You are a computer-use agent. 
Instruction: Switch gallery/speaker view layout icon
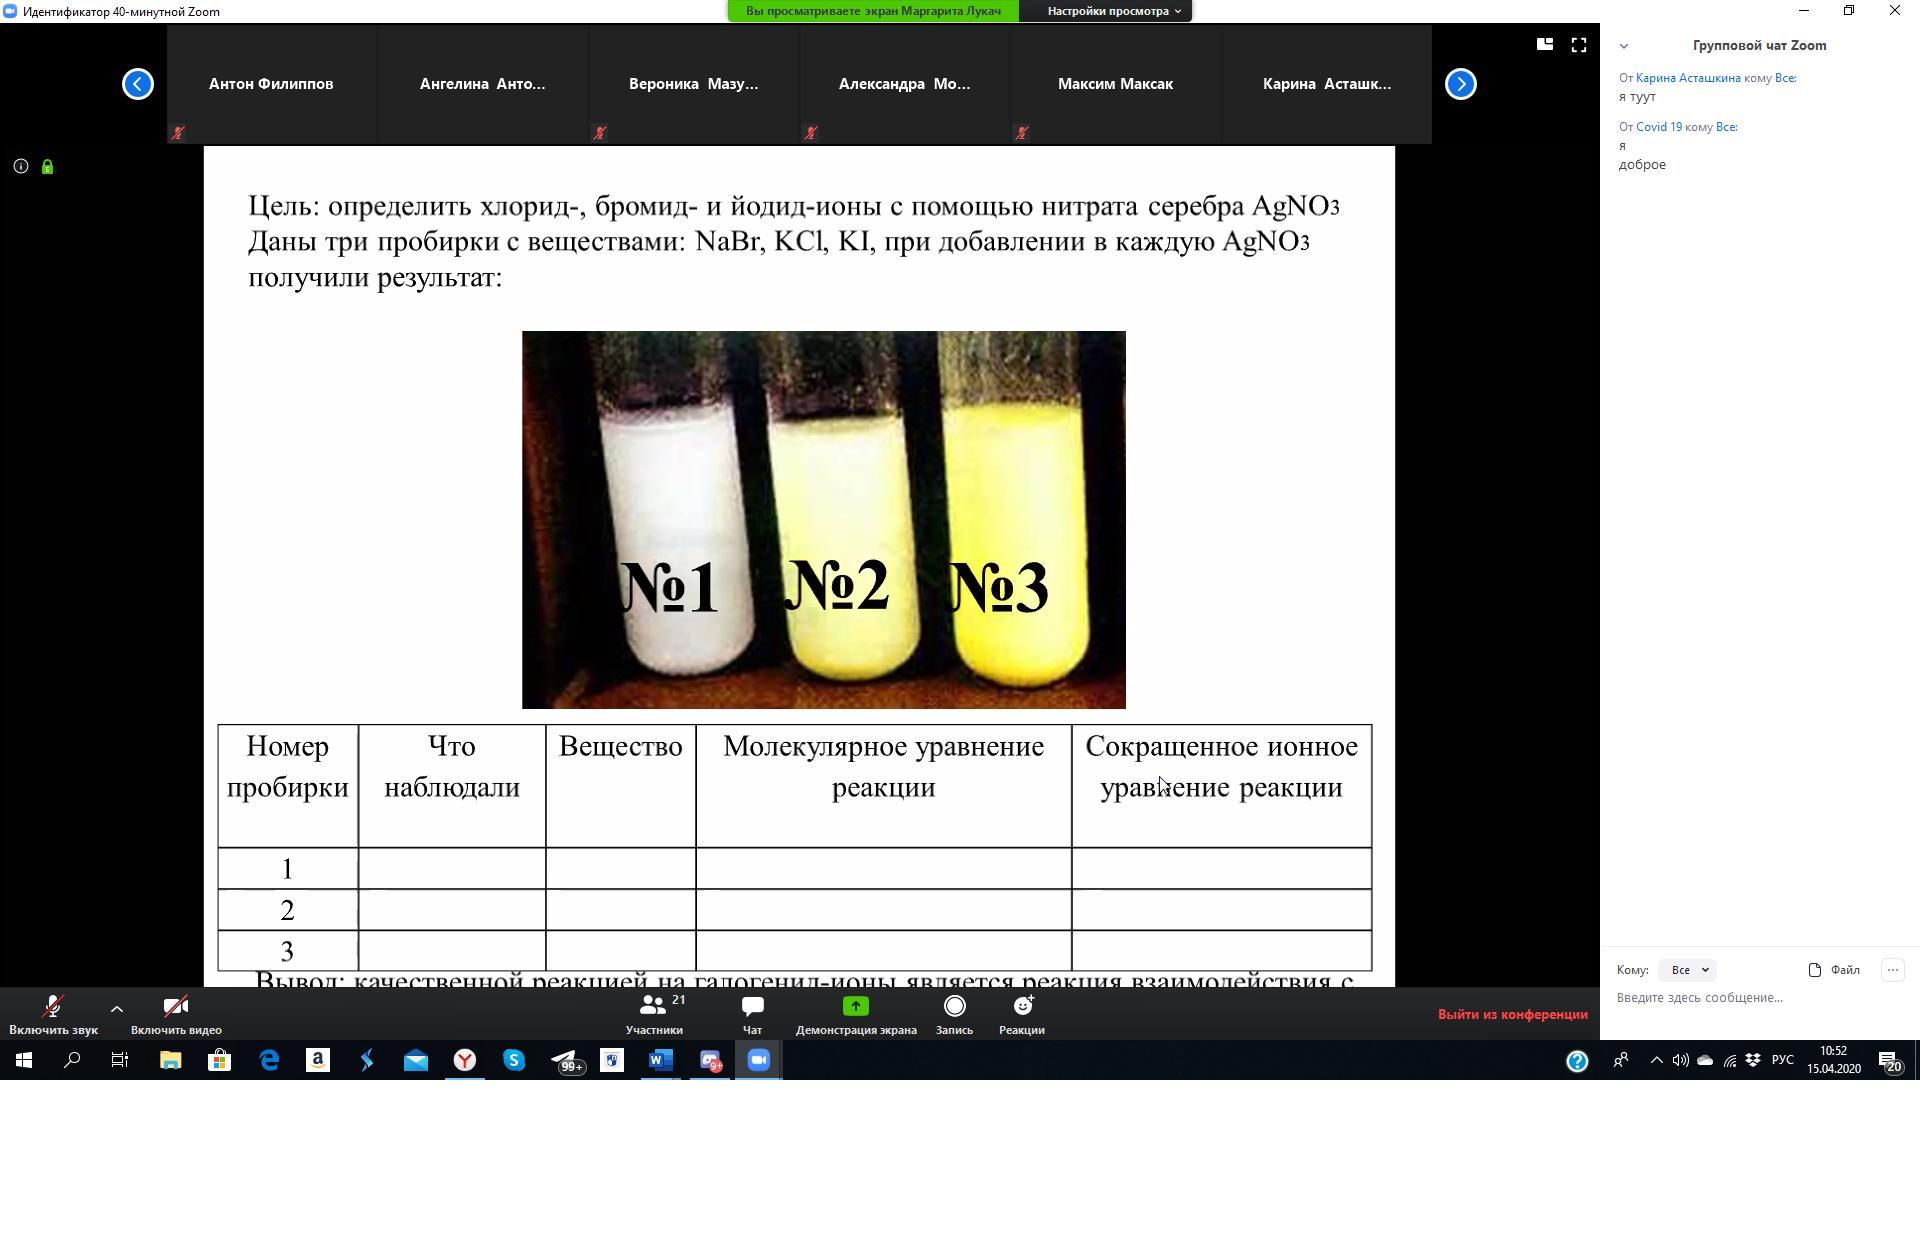(1544, 45)
